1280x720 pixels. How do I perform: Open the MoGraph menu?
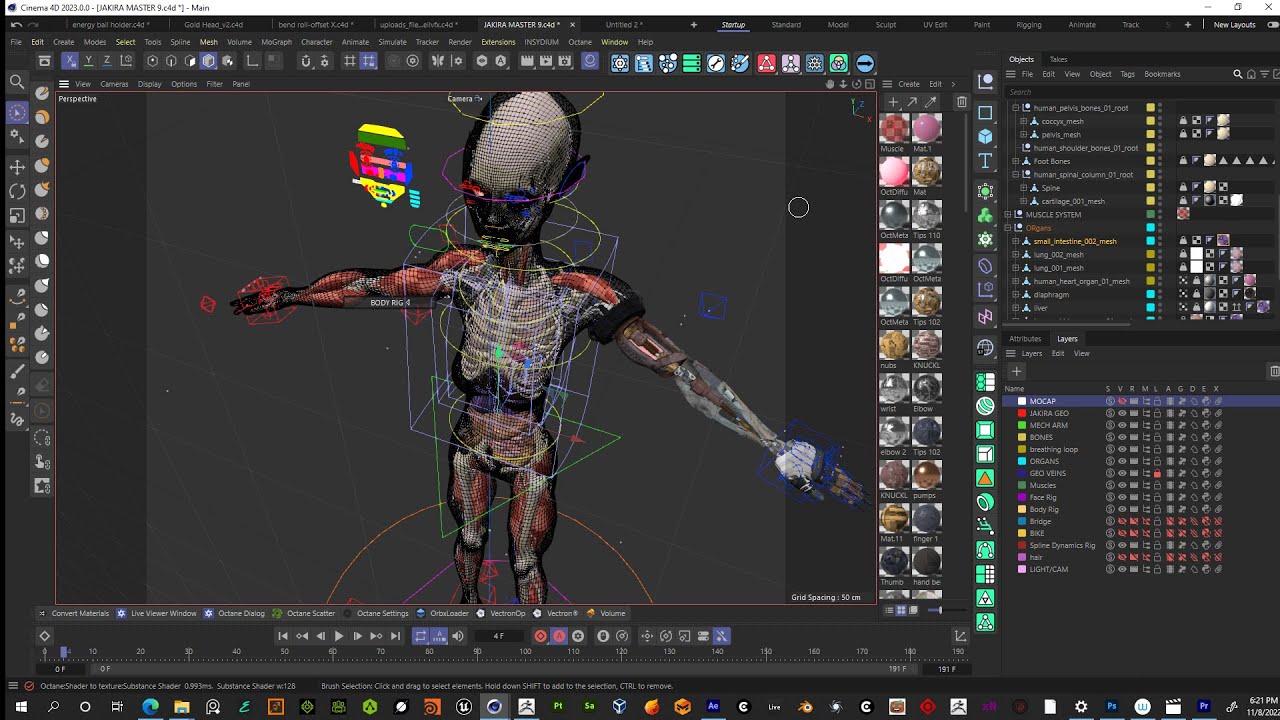point(276,42)
